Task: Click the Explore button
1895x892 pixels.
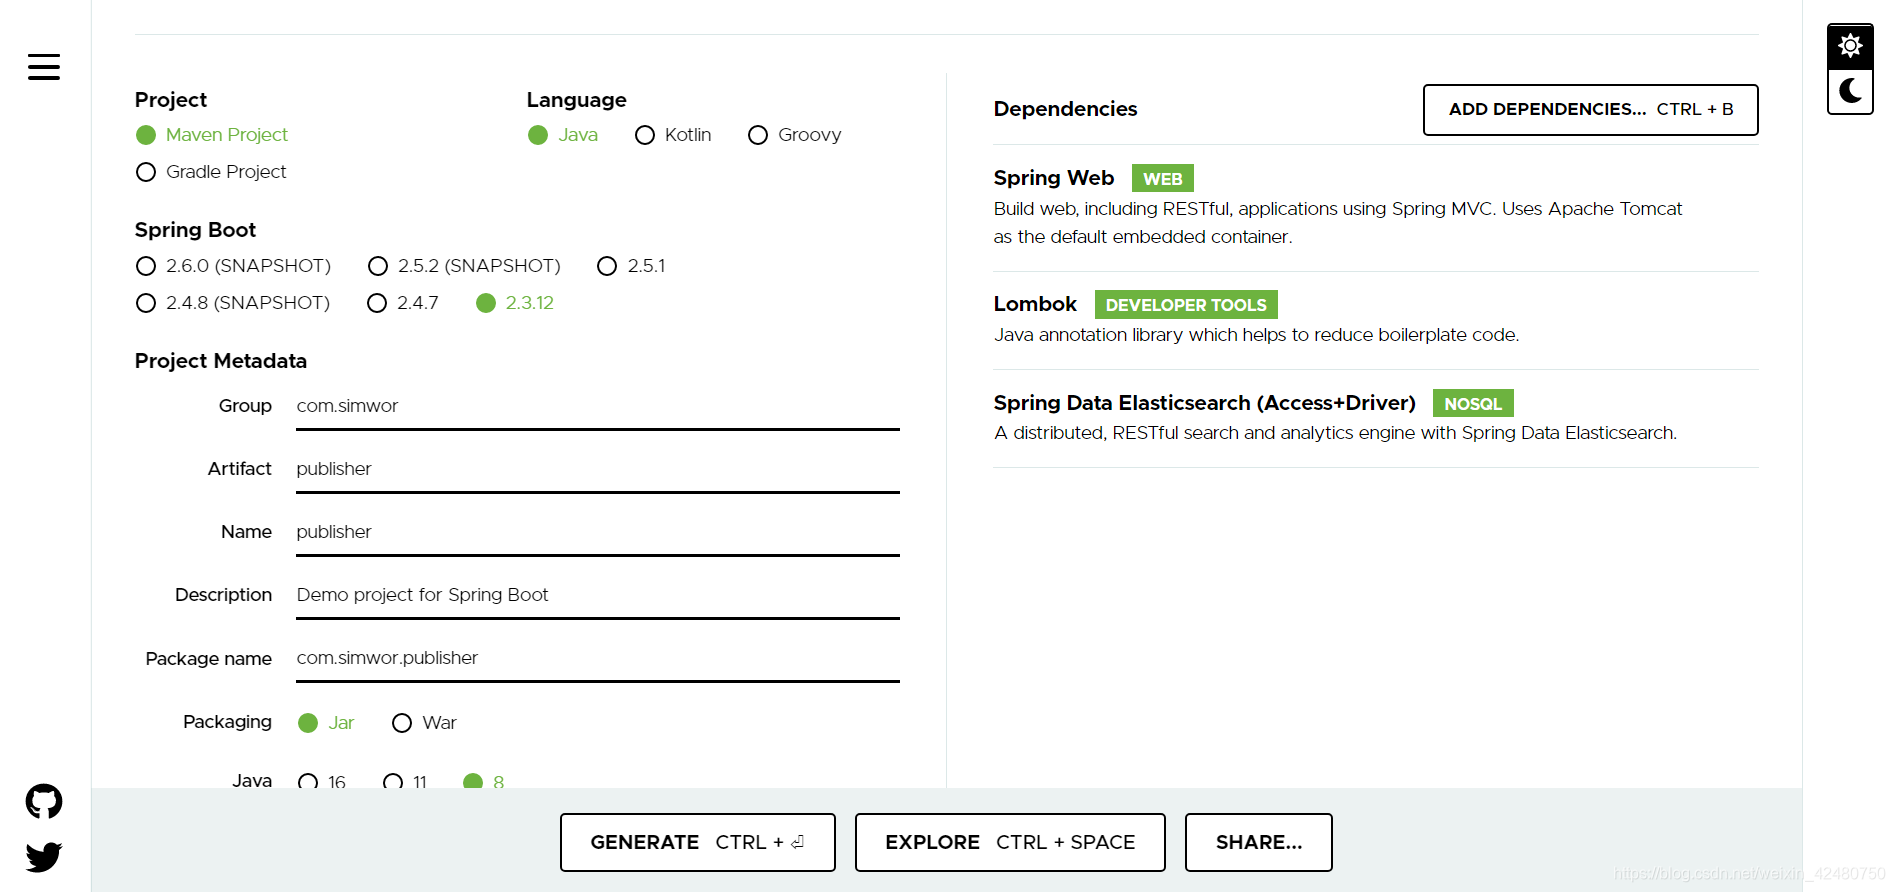Action: 1010,842
